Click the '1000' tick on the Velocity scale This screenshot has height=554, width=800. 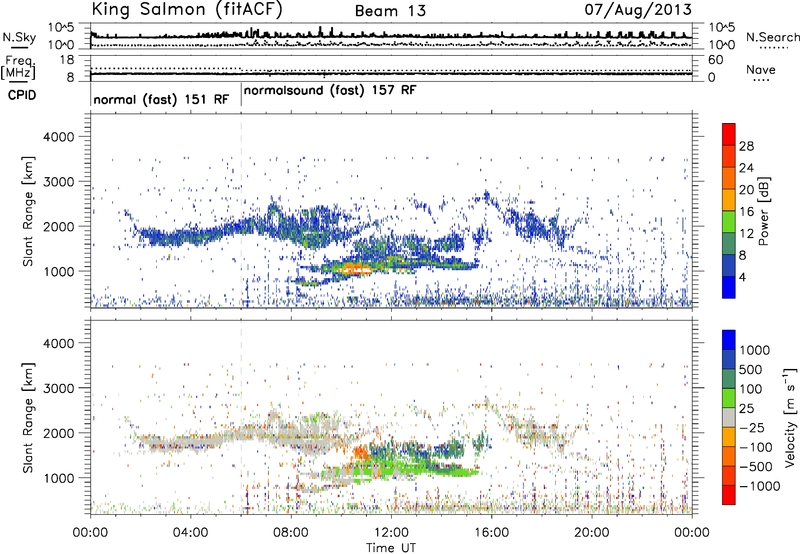pos(755,350)
